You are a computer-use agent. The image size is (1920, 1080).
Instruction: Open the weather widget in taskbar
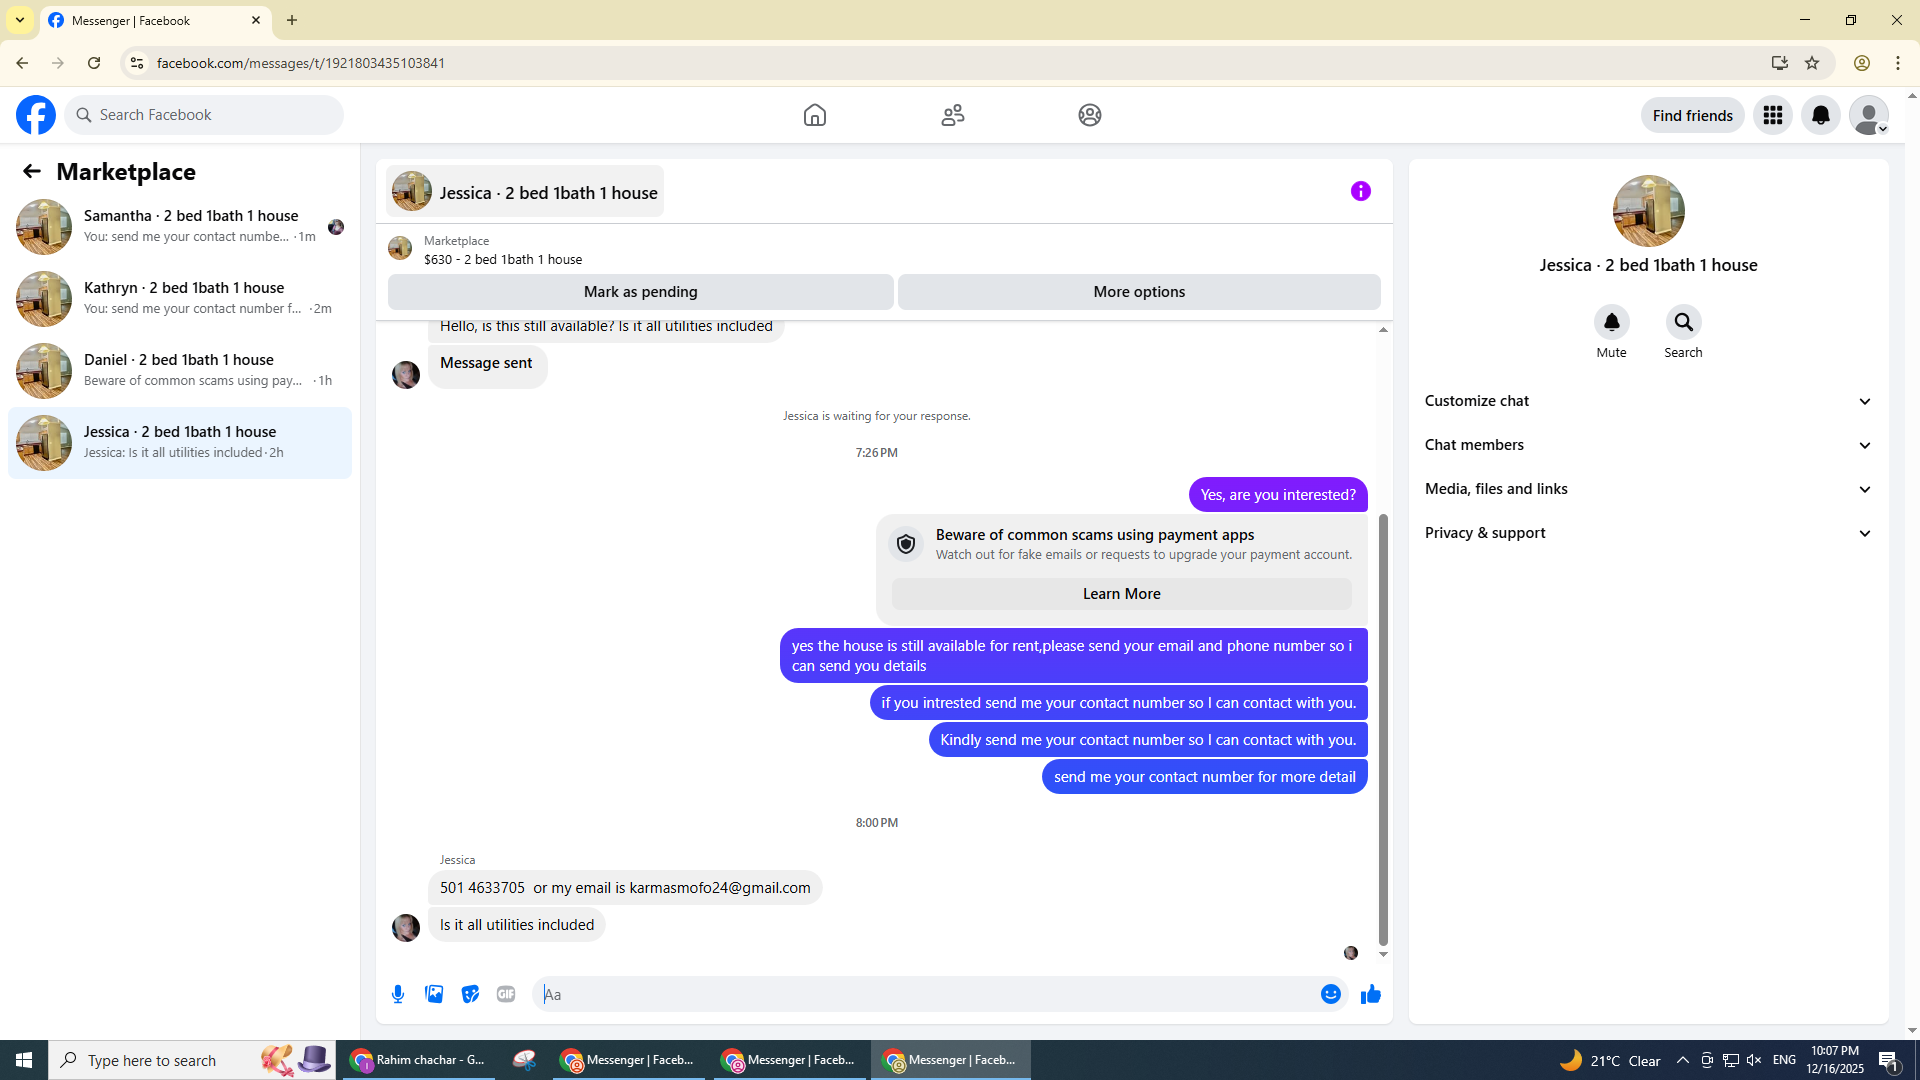coord(1611,1060)
